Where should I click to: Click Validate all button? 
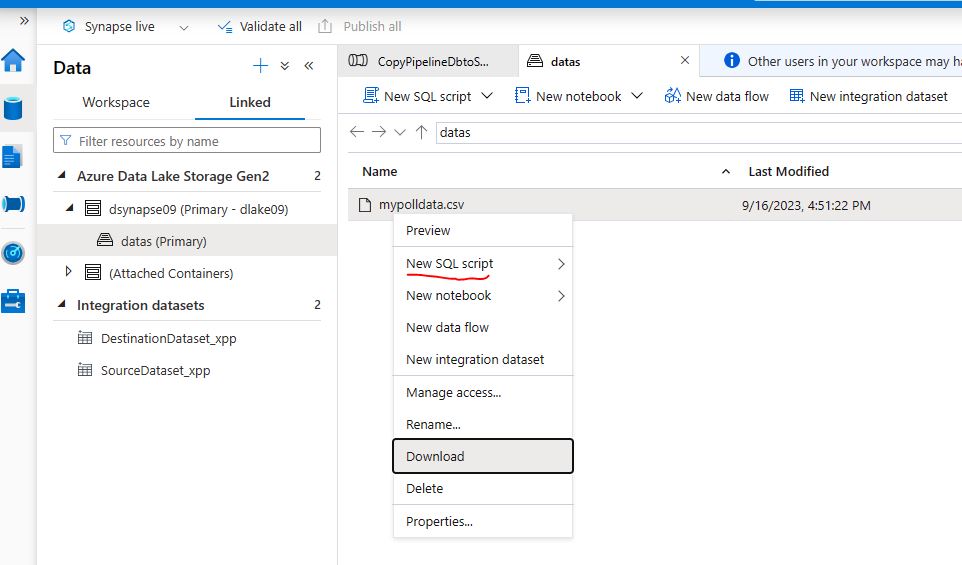[260, 27]
